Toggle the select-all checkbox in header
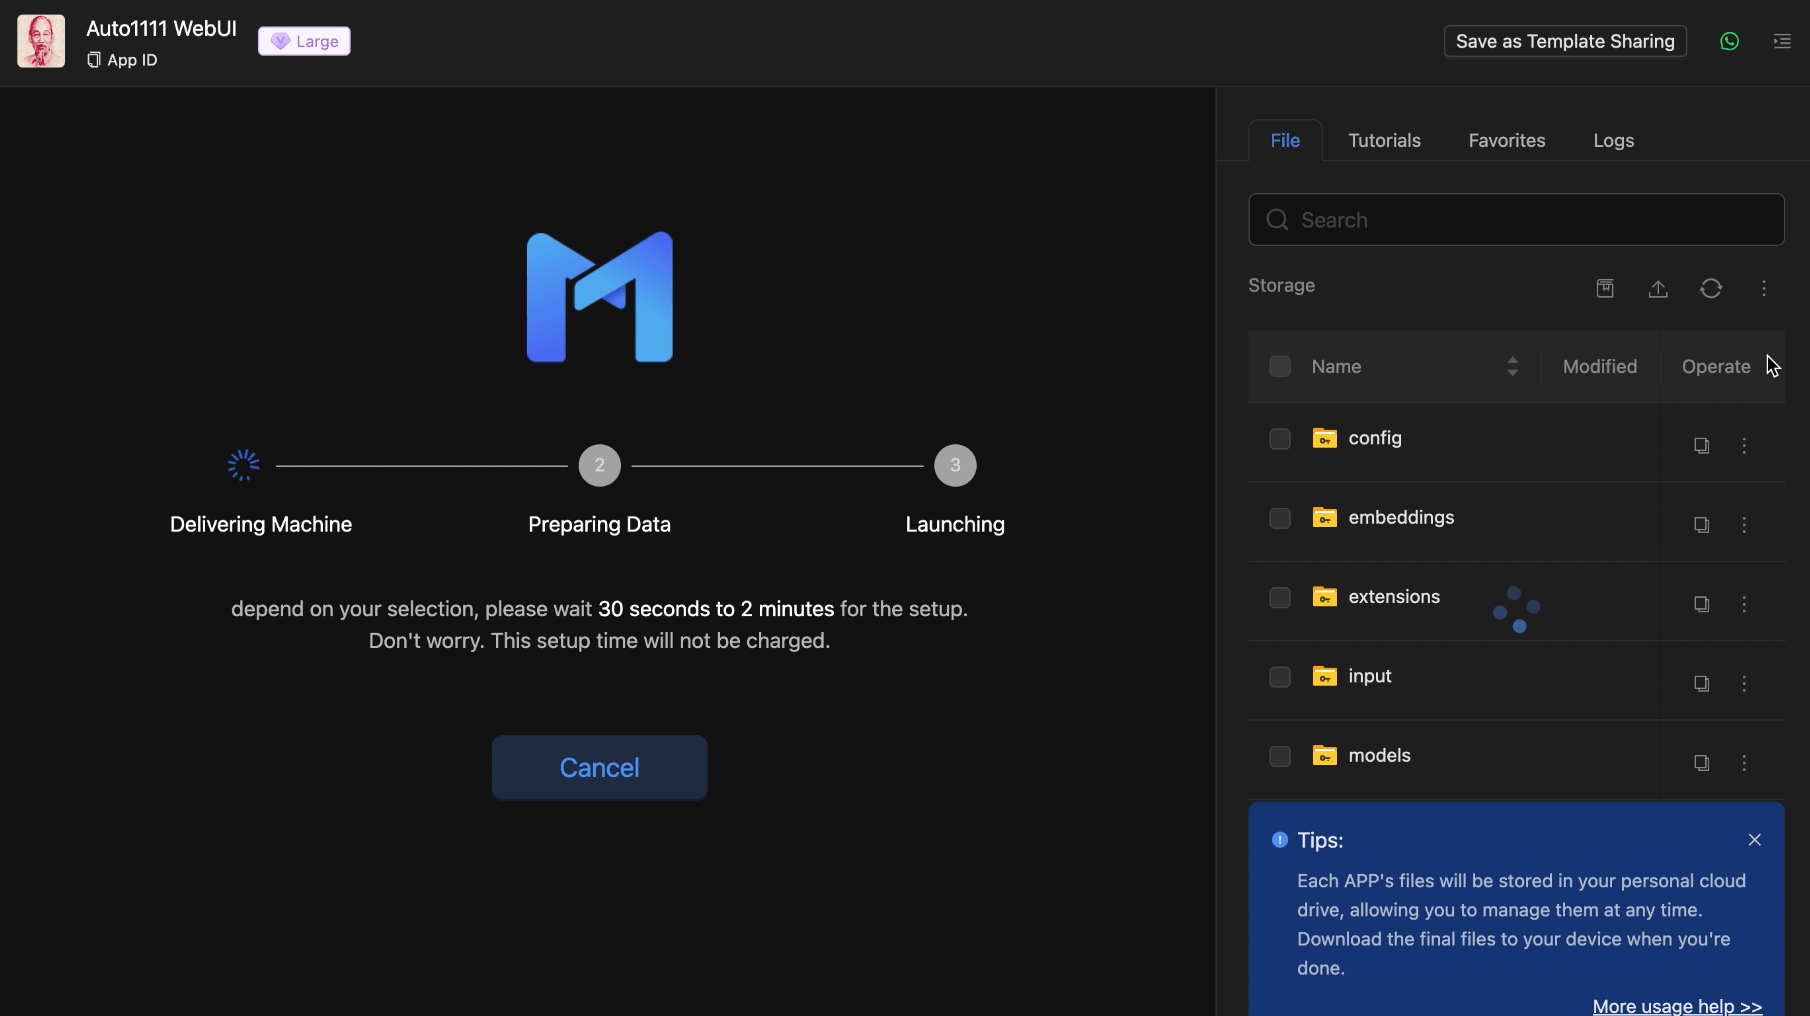Image resolution: width=1810 pixels, height=1016 pixels. coord(1280,367)
